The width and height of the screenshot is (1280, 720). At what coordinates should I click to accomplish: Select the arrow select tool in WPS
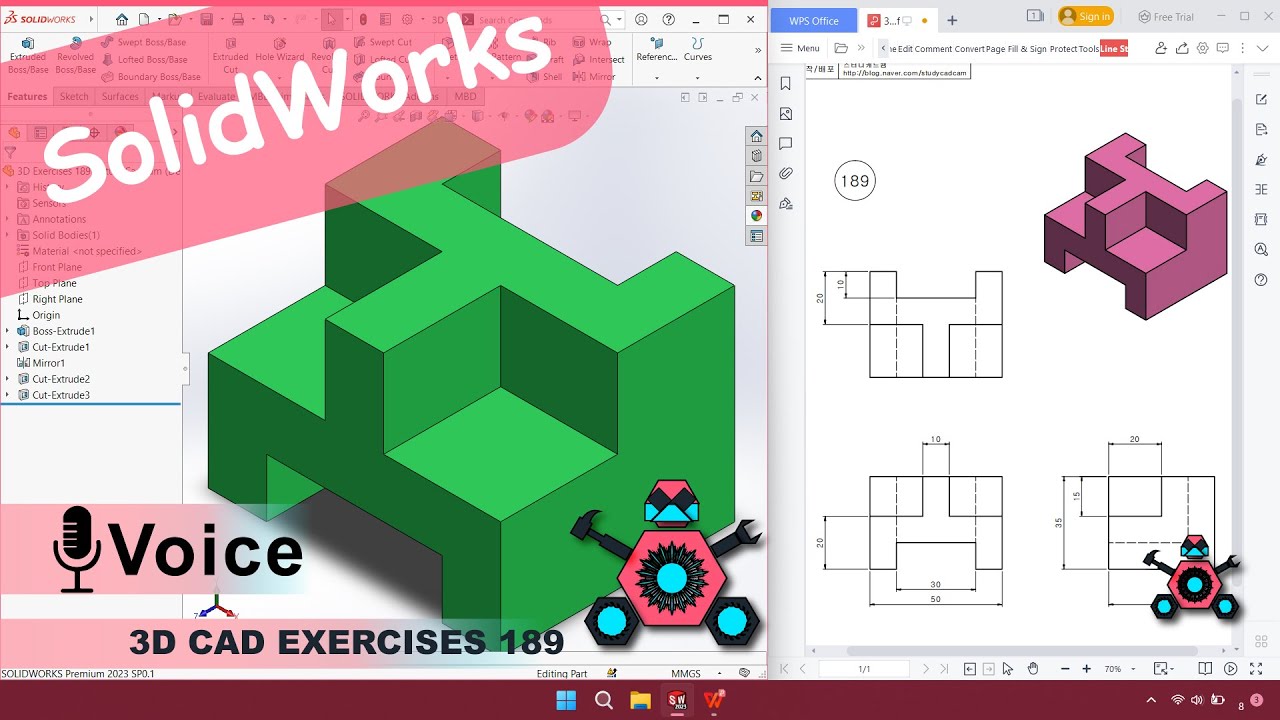1008,668
